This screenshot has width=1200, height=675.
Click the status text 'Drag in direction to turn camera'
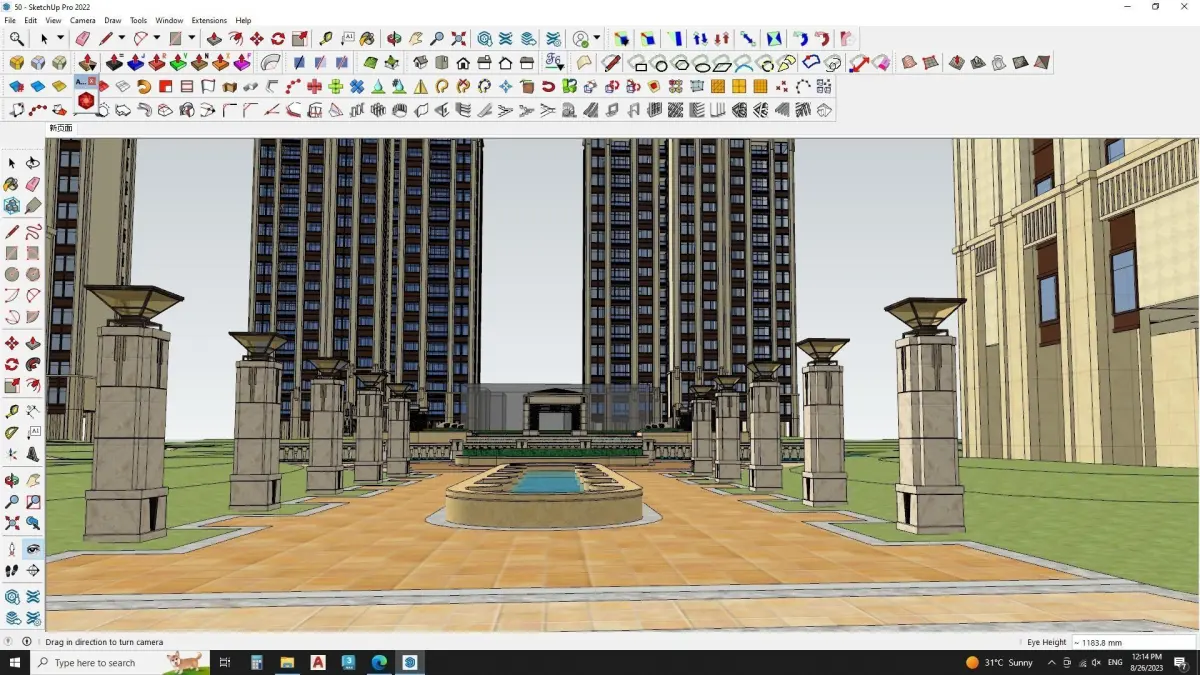tap(104, 642)
